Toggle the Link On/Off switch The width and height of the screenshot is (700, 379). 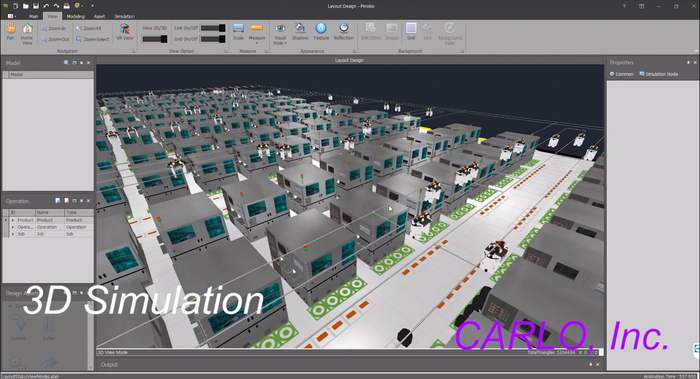tap(212, 28)
